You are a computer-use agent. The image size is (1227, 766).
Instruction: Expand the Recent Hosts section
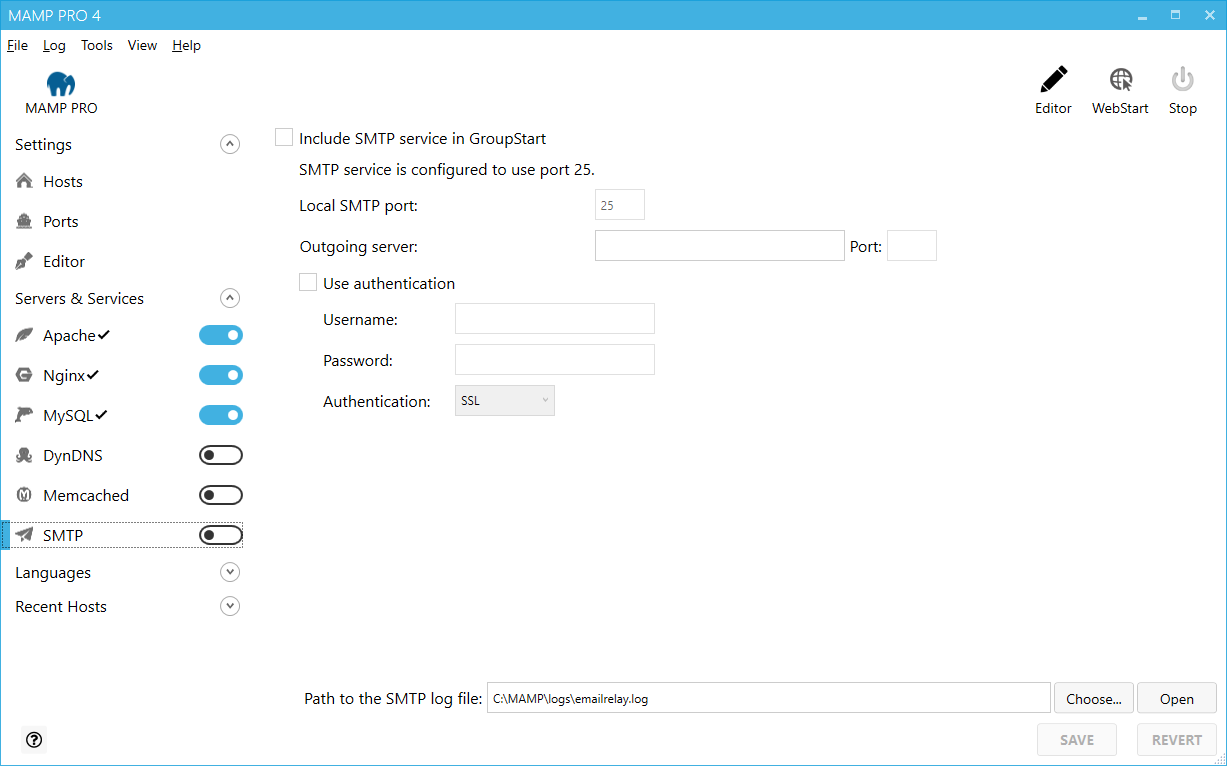pyautogui.click(x=230, y=606)
